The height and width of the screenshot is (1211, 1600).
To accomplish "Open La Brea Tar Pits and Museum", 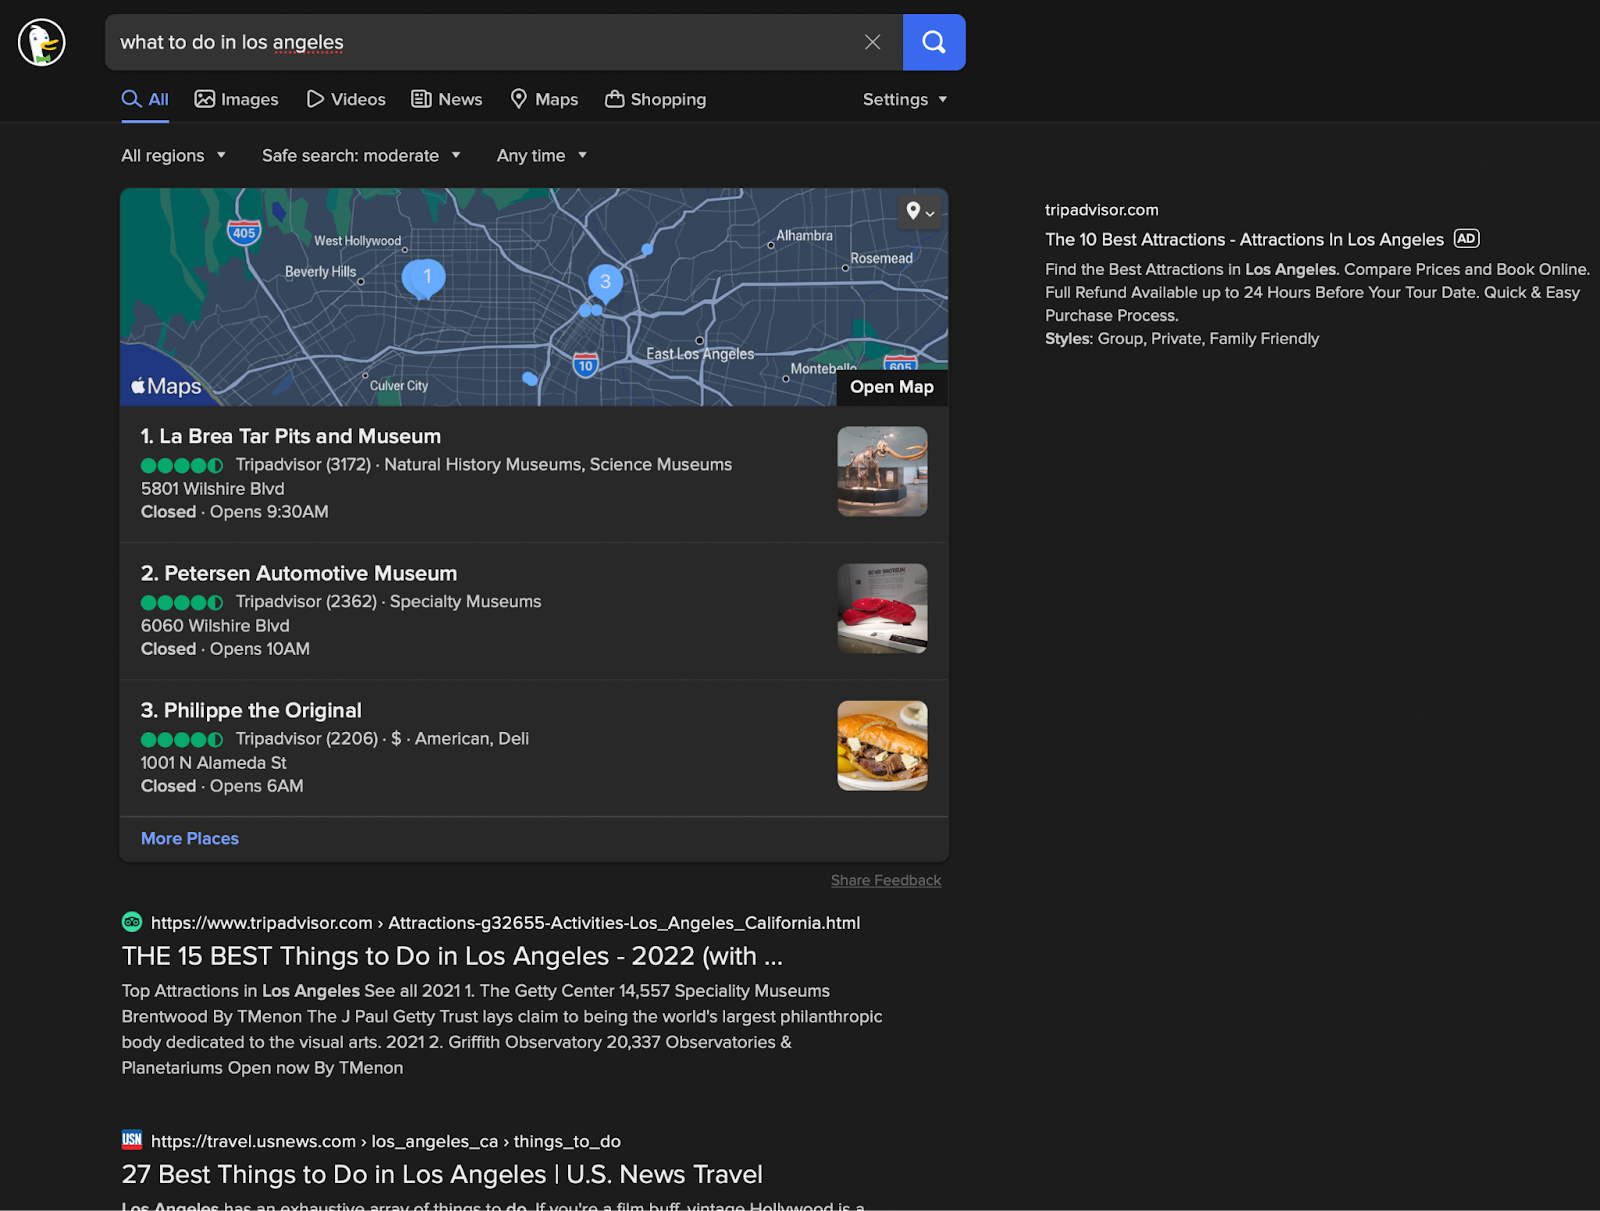I will tap(291, 436).
